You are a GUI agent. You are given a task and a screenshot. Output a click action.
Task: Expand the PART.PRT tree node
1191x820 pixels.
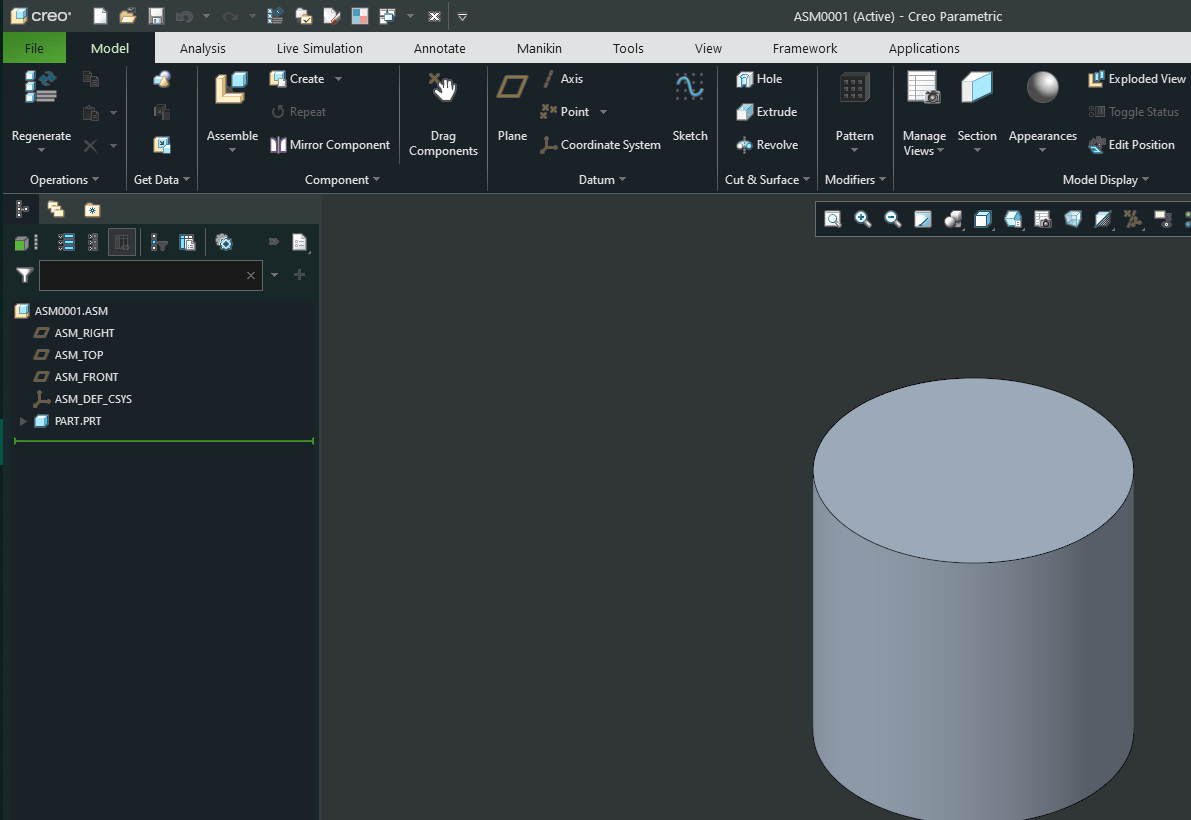pos(22,421)
